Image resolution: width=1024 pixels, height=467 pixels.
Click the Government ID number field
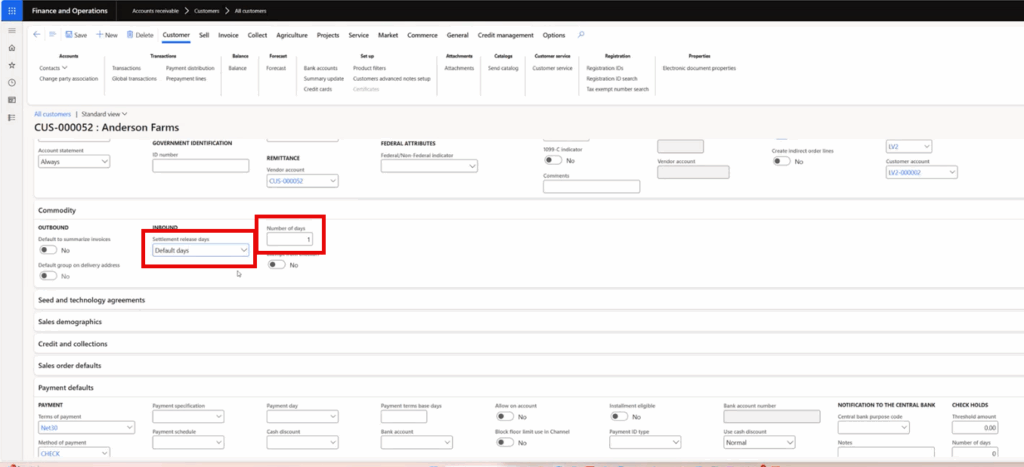pyautogui.click(x=200, y=166)
